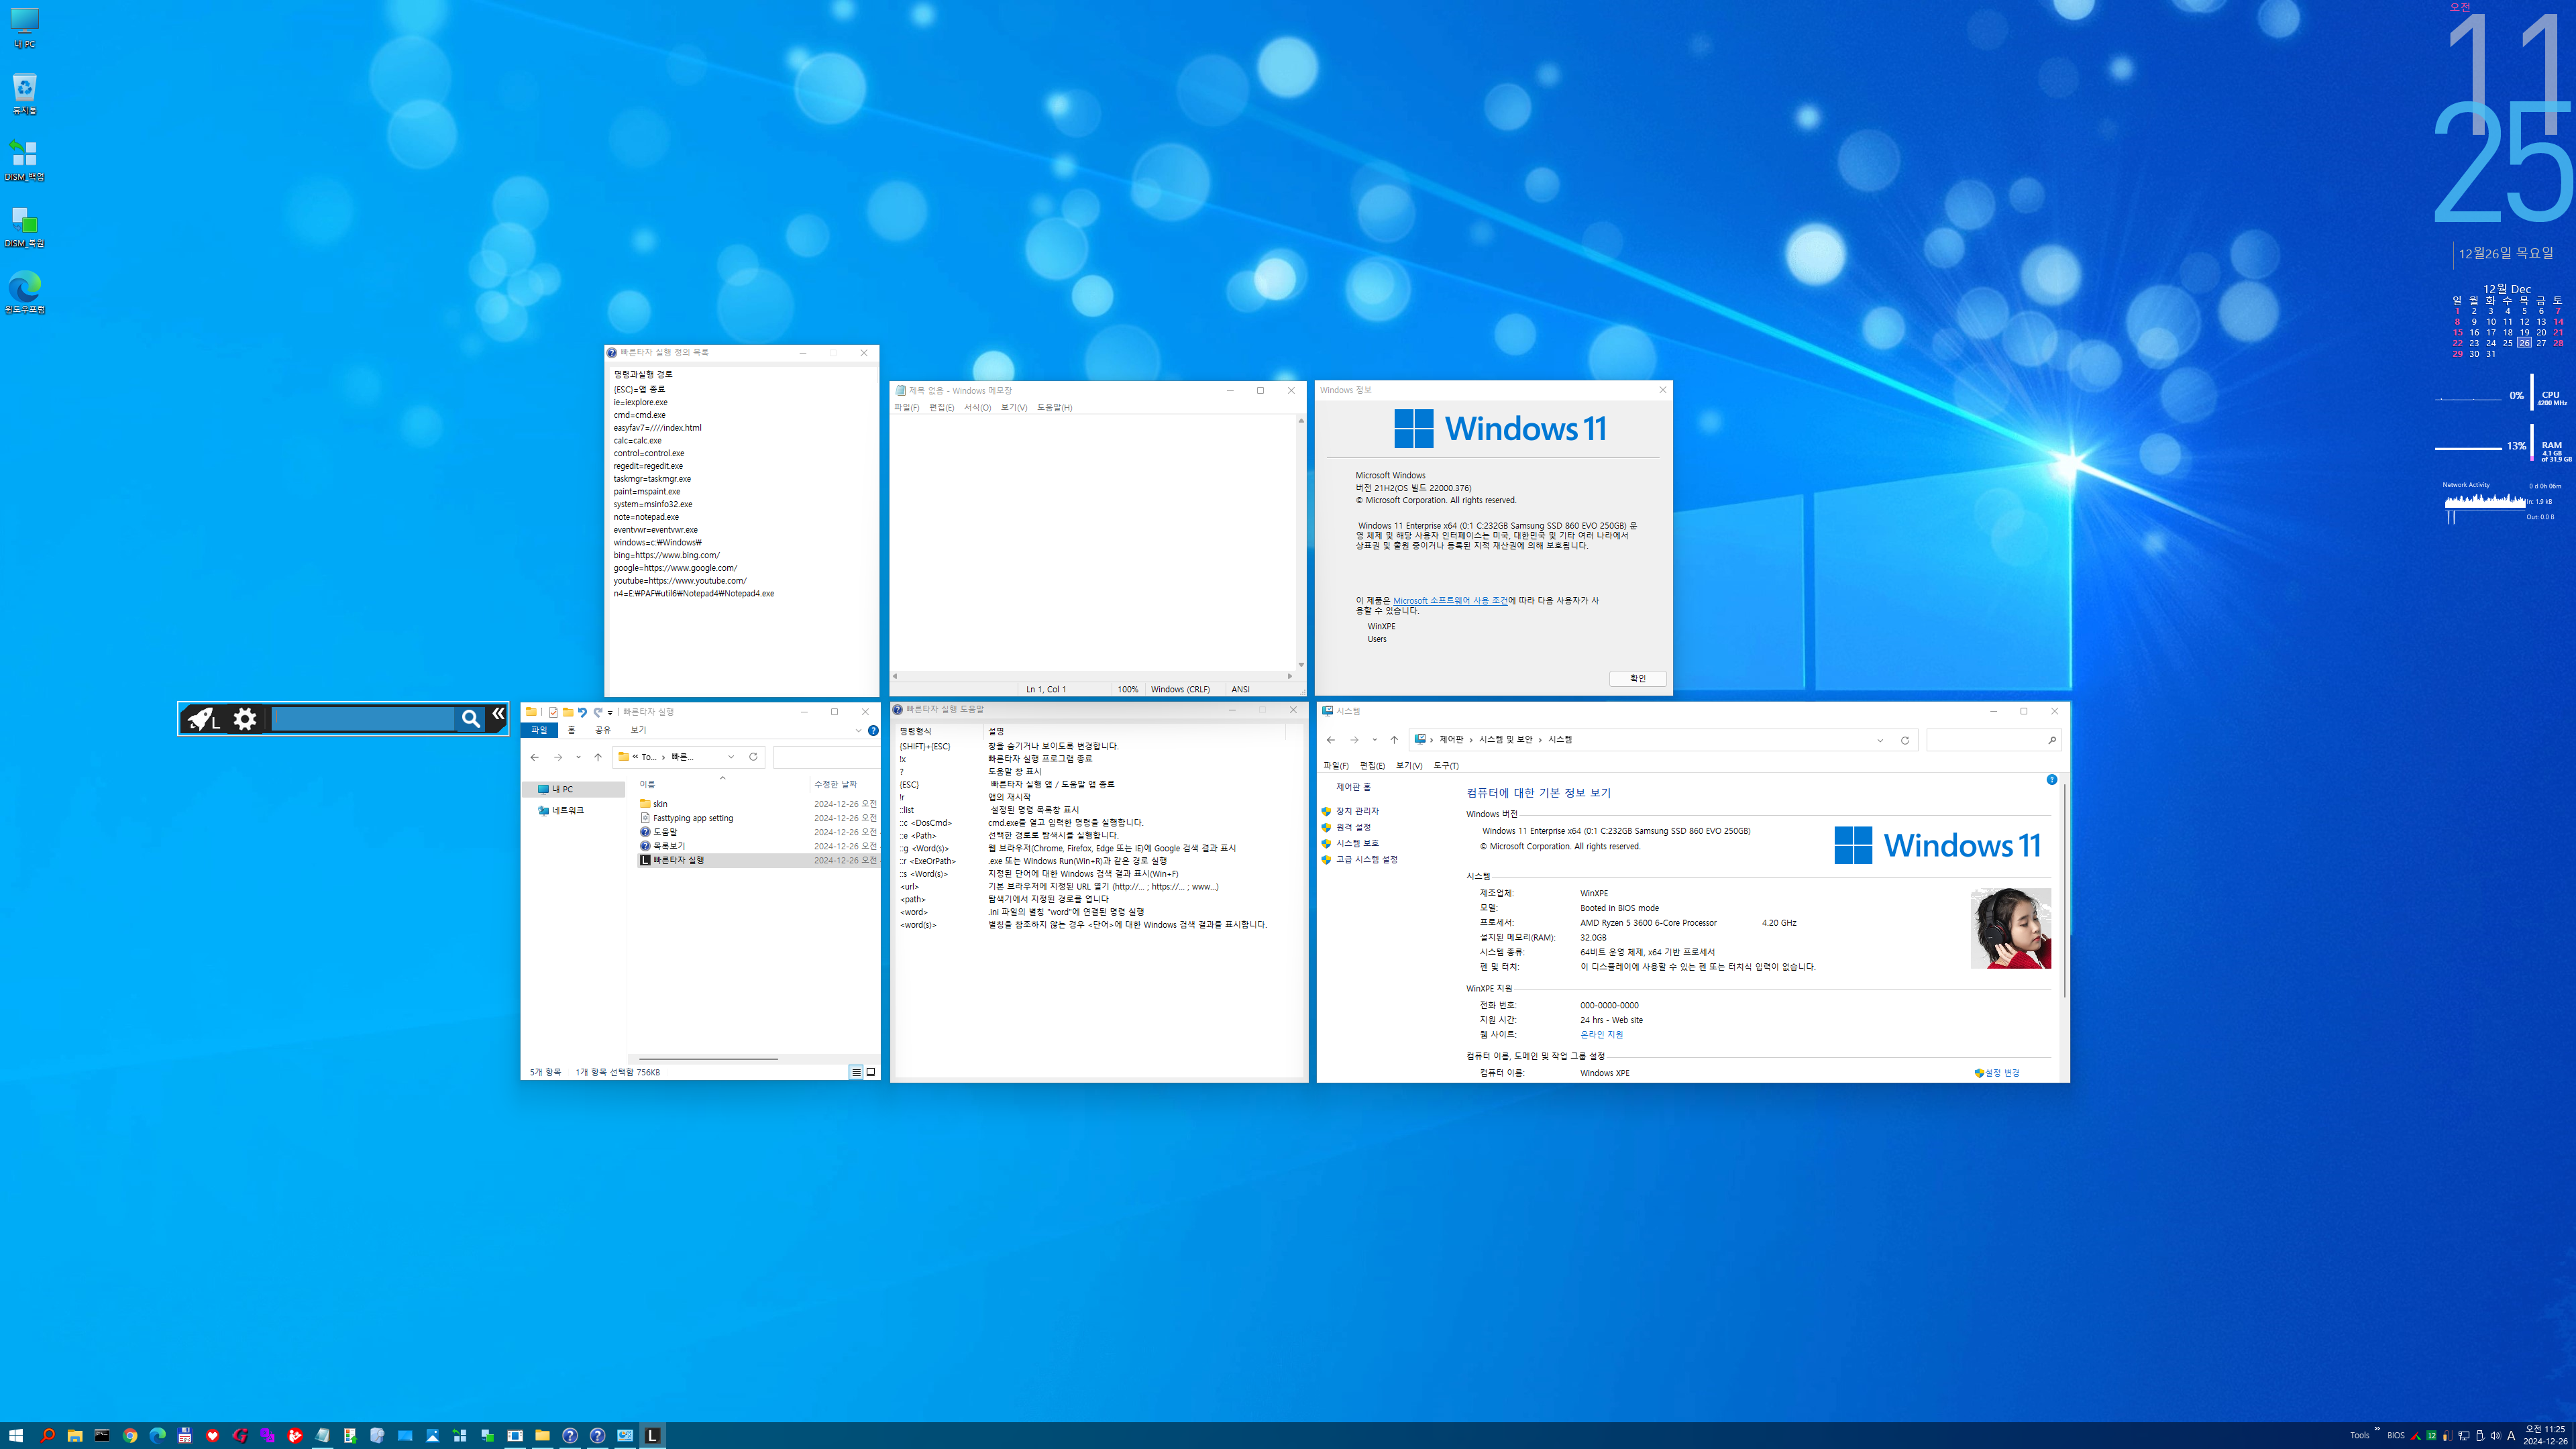The height and width of the screenshot is (1449, 2576).
Task: Refresh the System control panel window
Action: [1905, 740]
